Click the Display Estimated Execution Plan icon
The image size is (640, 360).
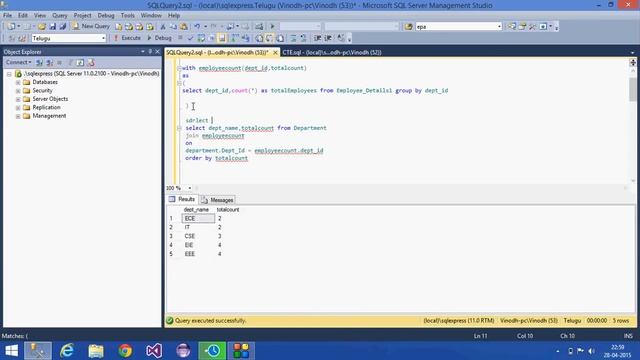(201, 38)
